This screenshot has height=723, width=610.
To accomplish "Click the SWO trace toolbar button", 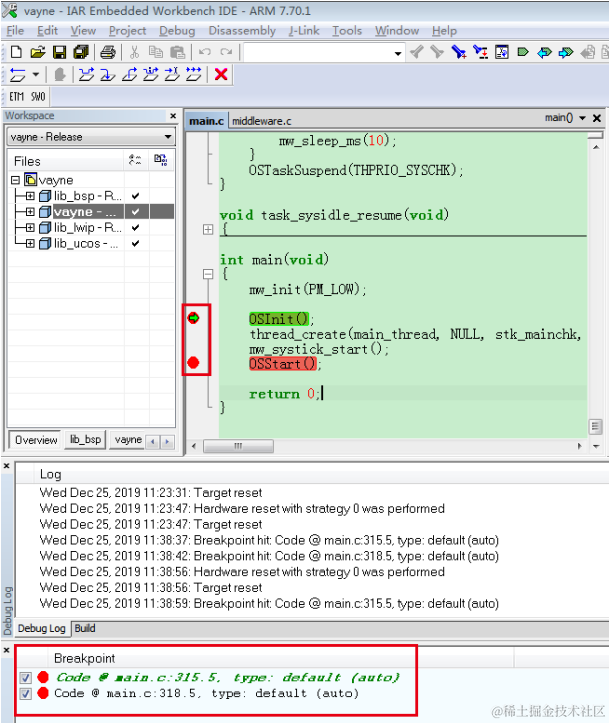I will [x=38, y=96].
